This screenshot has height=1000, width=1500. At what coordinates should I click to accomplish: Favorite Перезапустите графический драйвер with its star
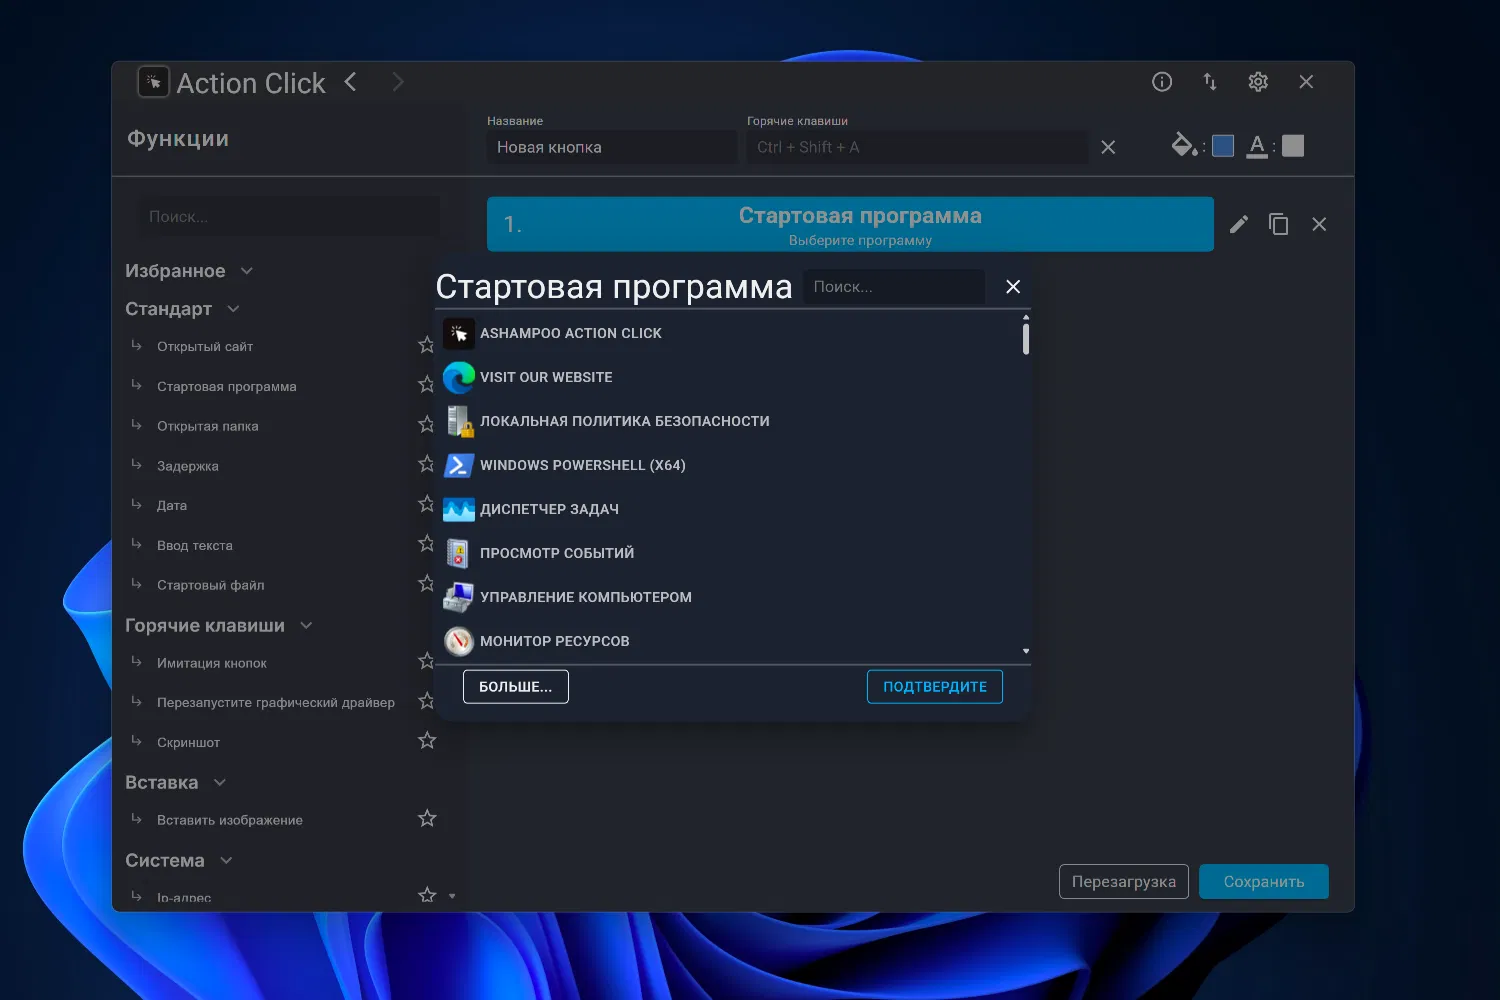click(x=427, y=701)
